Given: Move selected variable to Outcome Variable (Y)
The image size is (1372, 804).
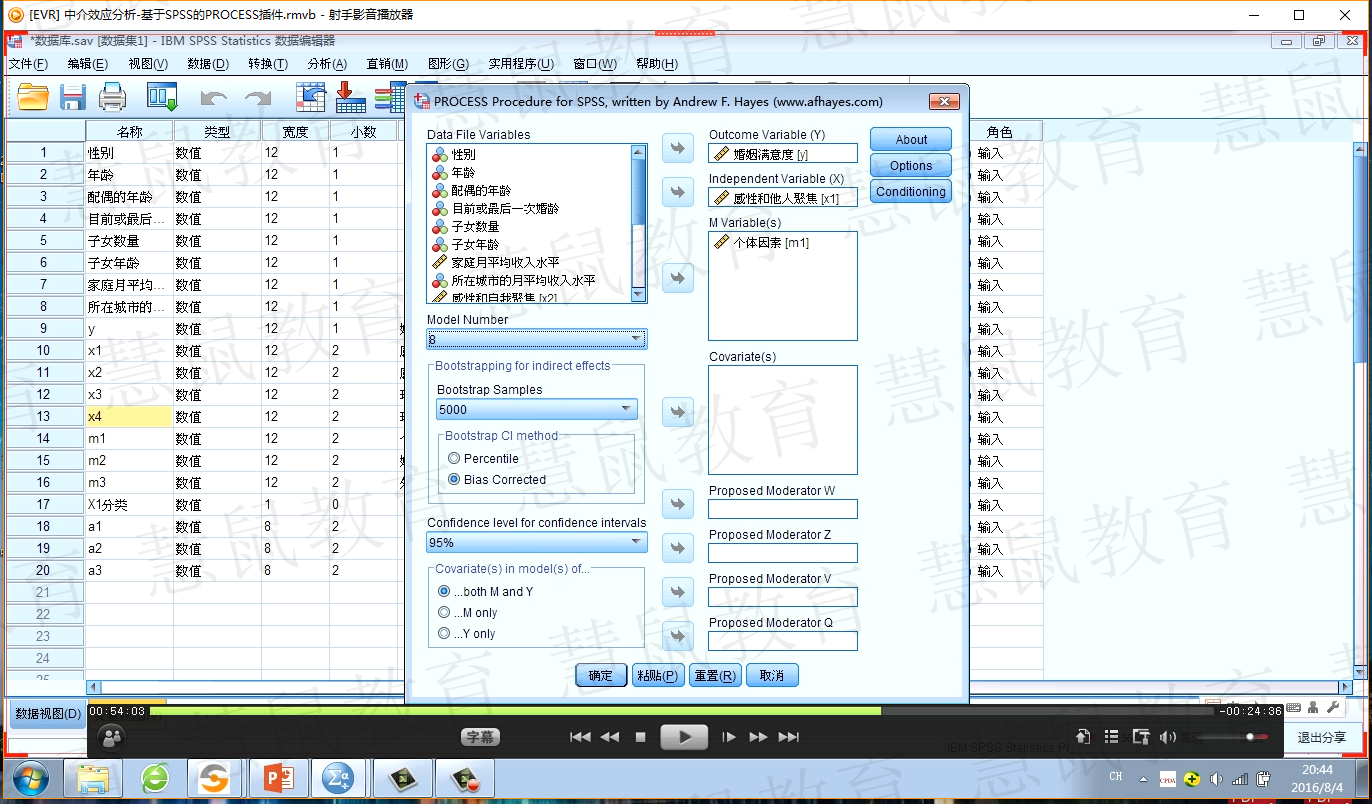Looking at the screenshot, I should click(678, 148).
